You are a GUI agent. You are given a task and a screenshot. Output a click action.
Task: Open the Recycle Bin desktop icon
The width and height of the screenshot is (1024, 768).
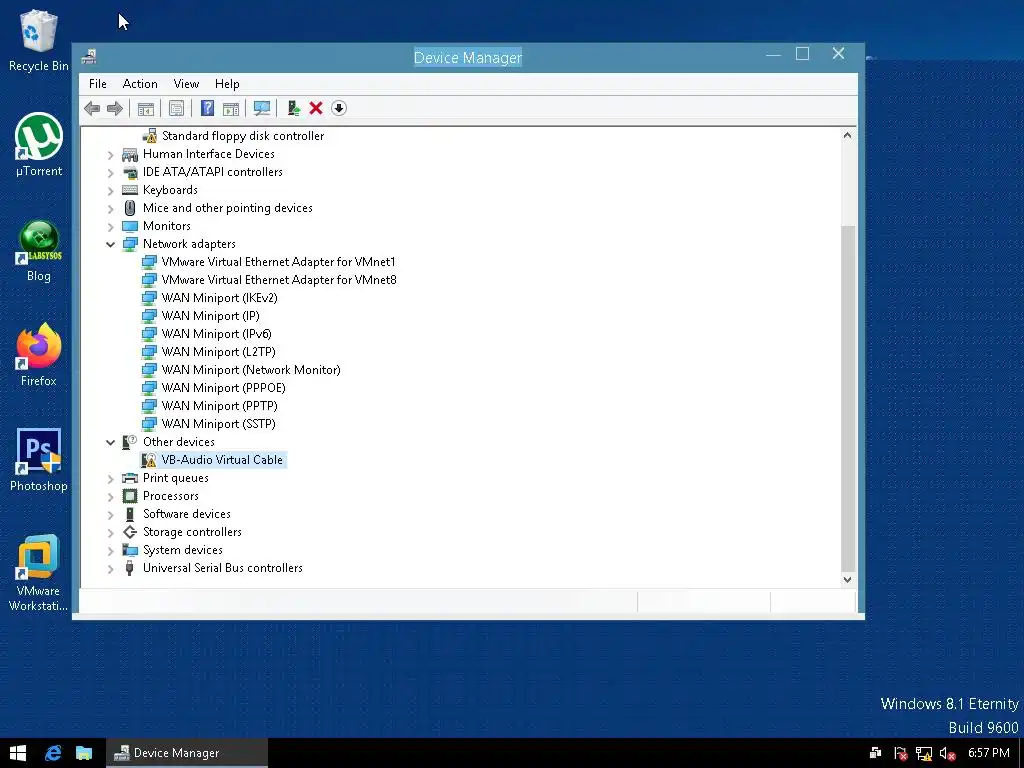39,40
